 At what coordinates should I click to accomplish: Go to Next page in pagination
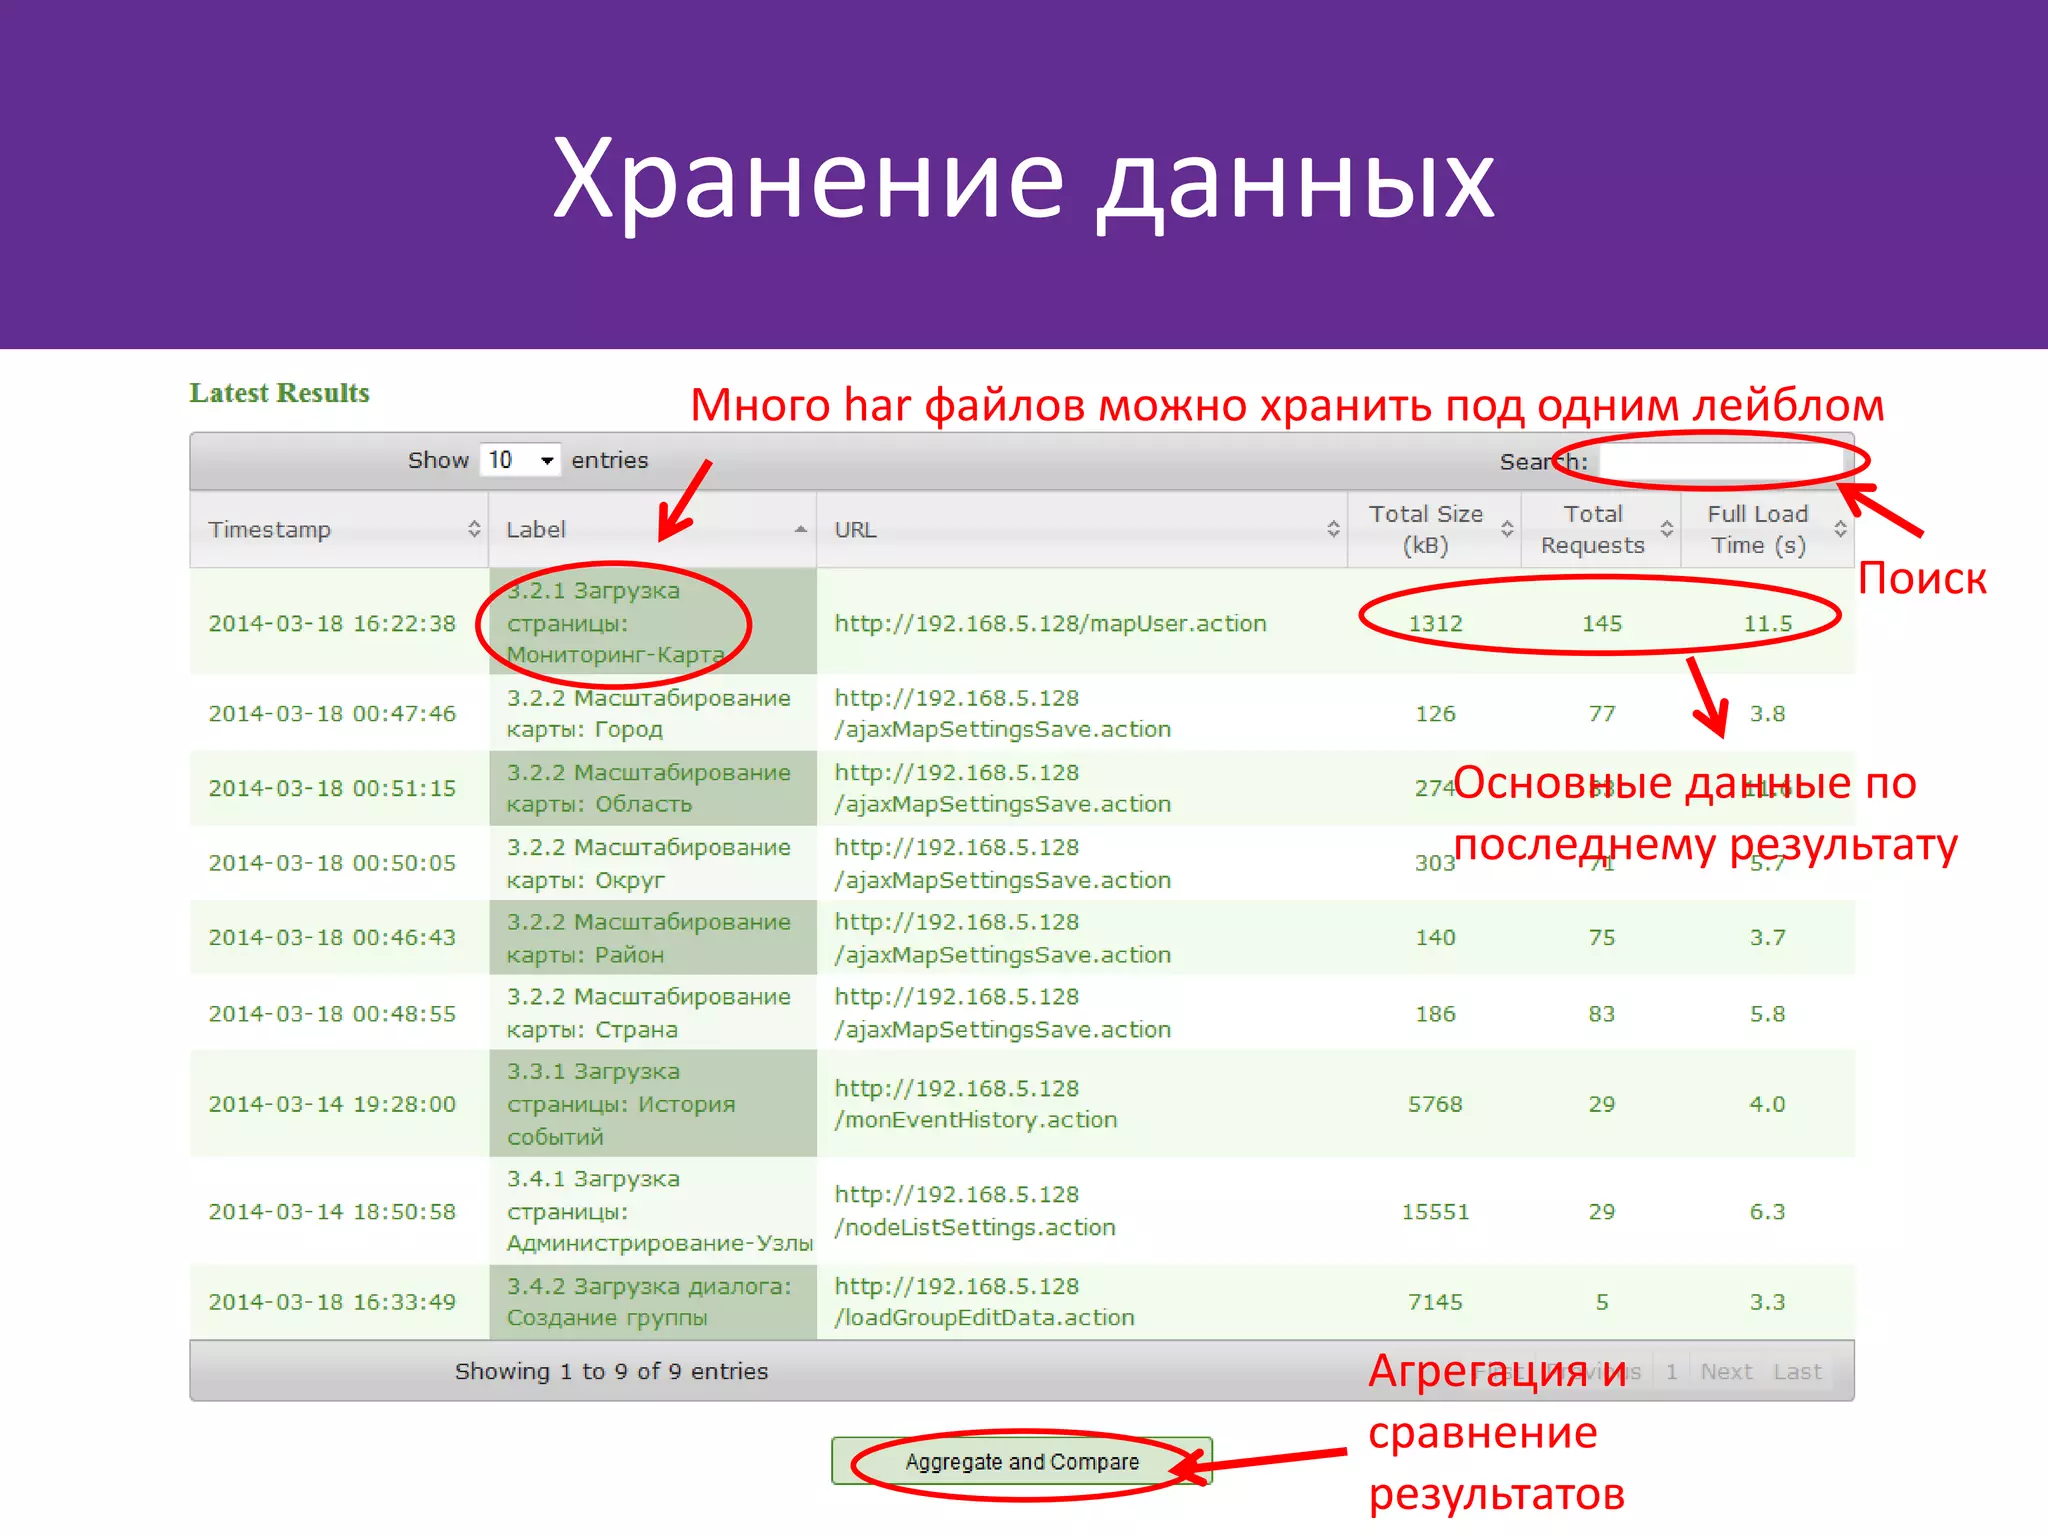(1726, 1372)
